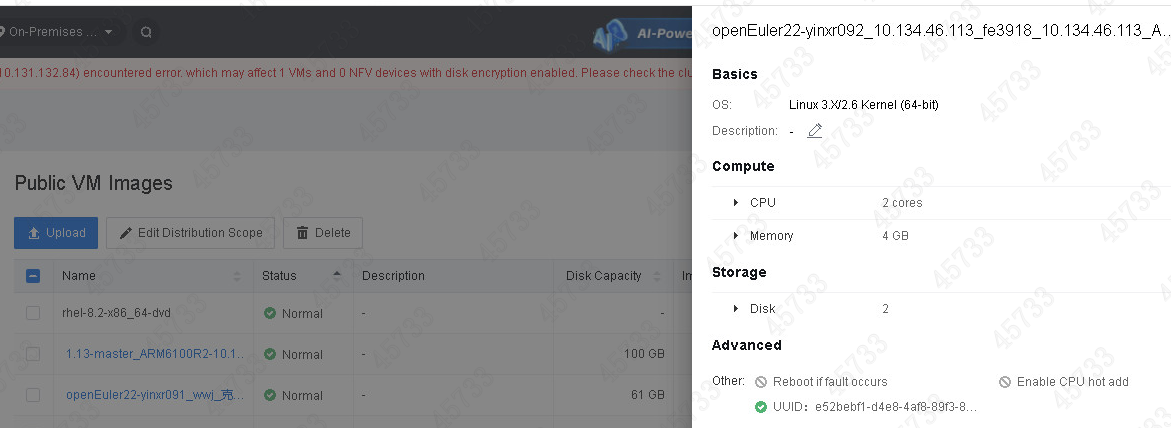Check the rhel-8.2-x86_64-dvd row checkbox
1171x428 pixels.
pyautogui.click(x=33, y=313)
